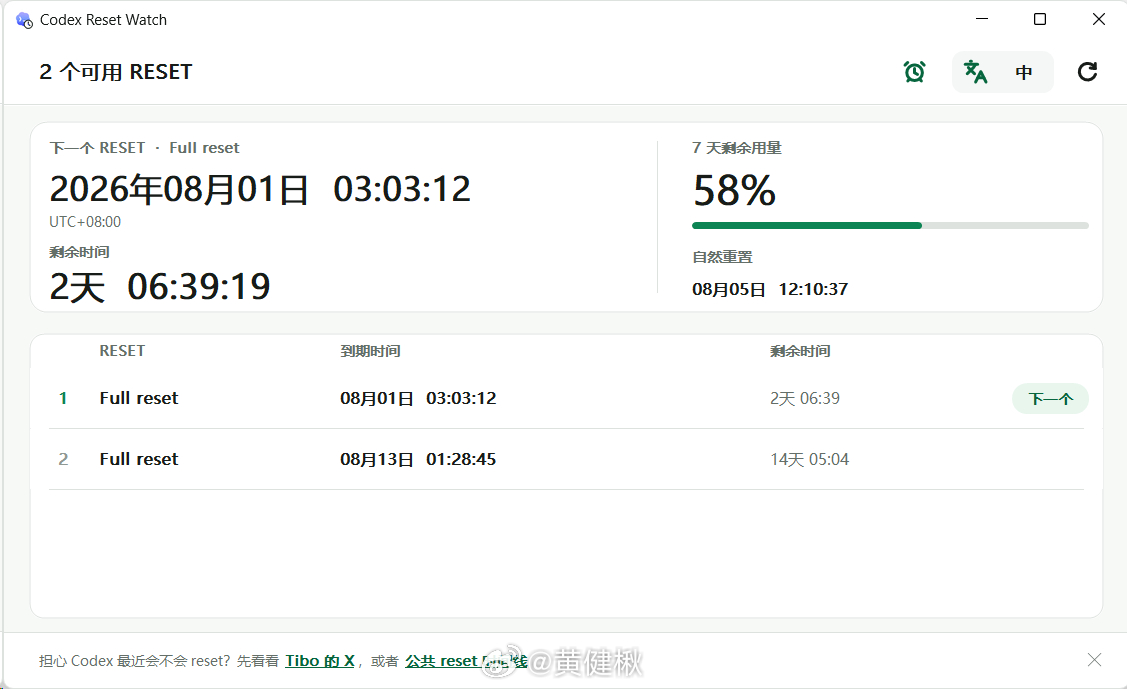Viewport: 1127px width, 689px height.
Task: Click the RESET column header
Action: tap(122, 351)
